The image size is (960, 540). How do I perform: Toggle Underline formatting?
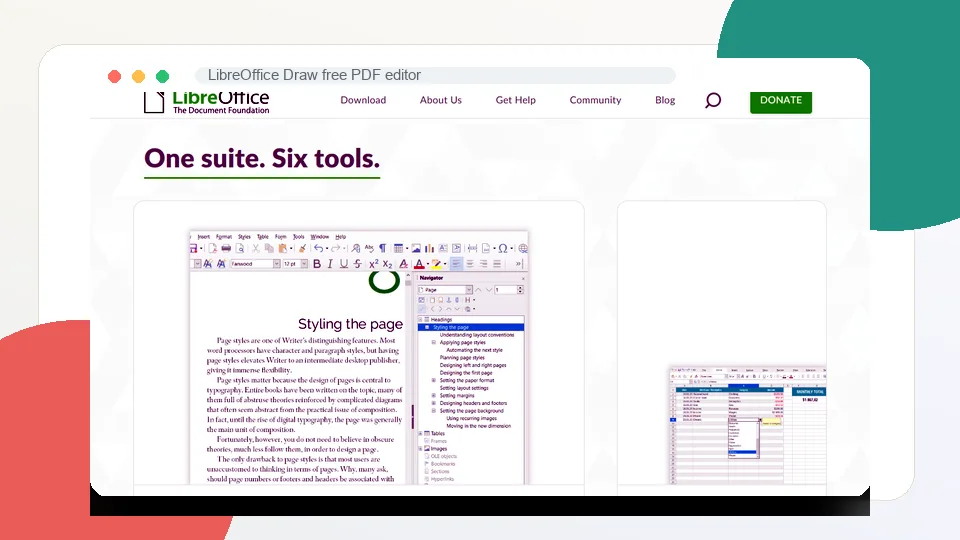343,264
